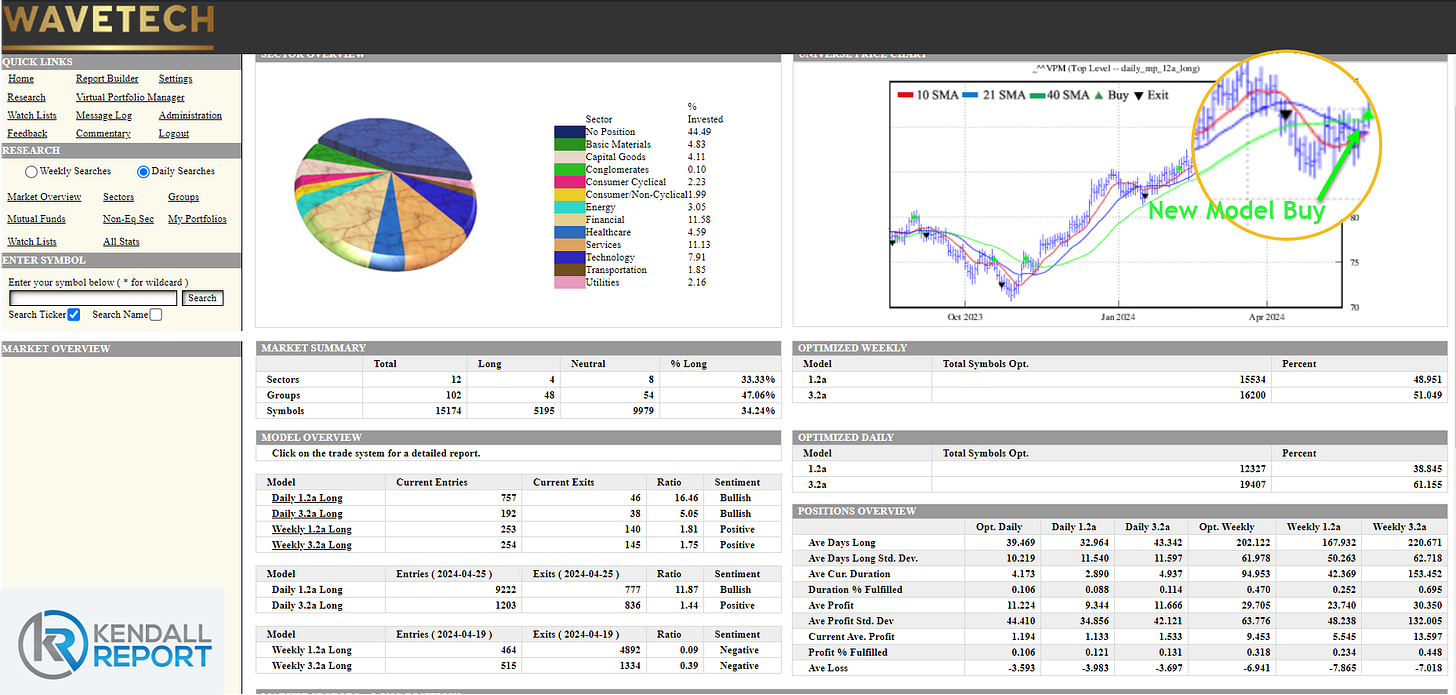Click the 44.49 percent invested value
Screen dimensions: 1456x695
(699, 132)
